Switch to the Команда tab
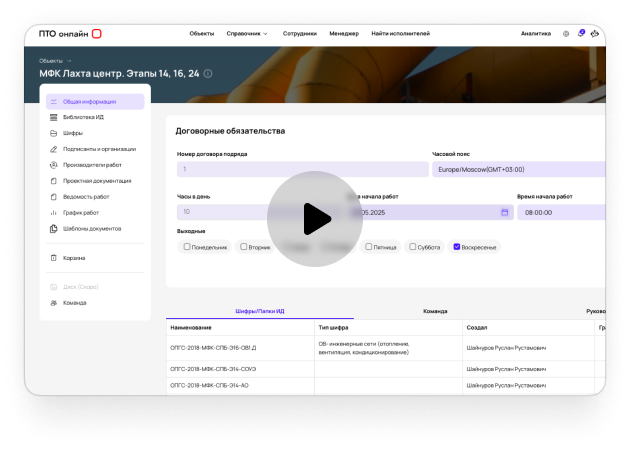This screenshot has width=630, height=452. (435, 311)
